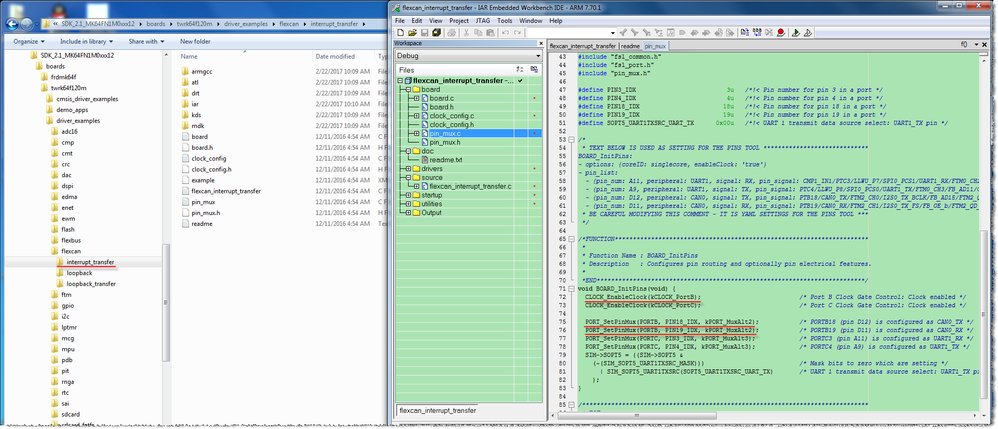Collapse the flexcan_interrupt_transfer project root node
Viewport: 998px width, 429px height.
tap(400, 81)
